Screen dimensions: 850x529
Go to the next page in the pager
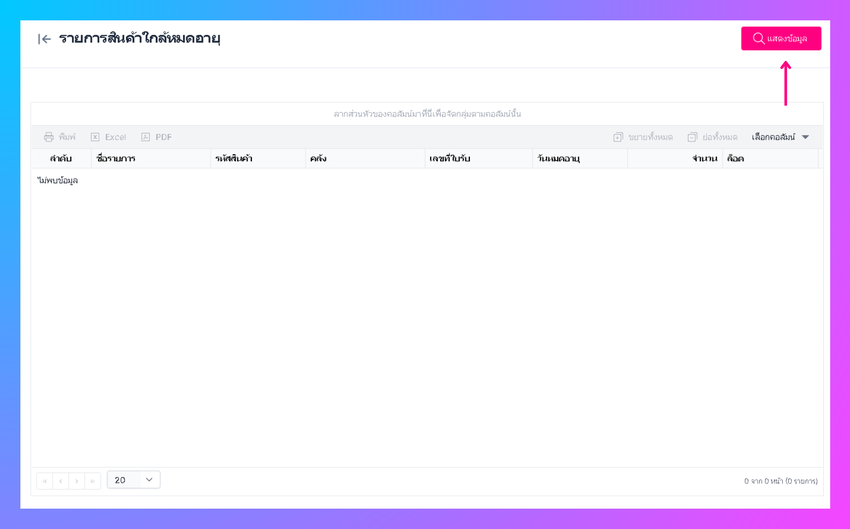click(x=76, y=481)
